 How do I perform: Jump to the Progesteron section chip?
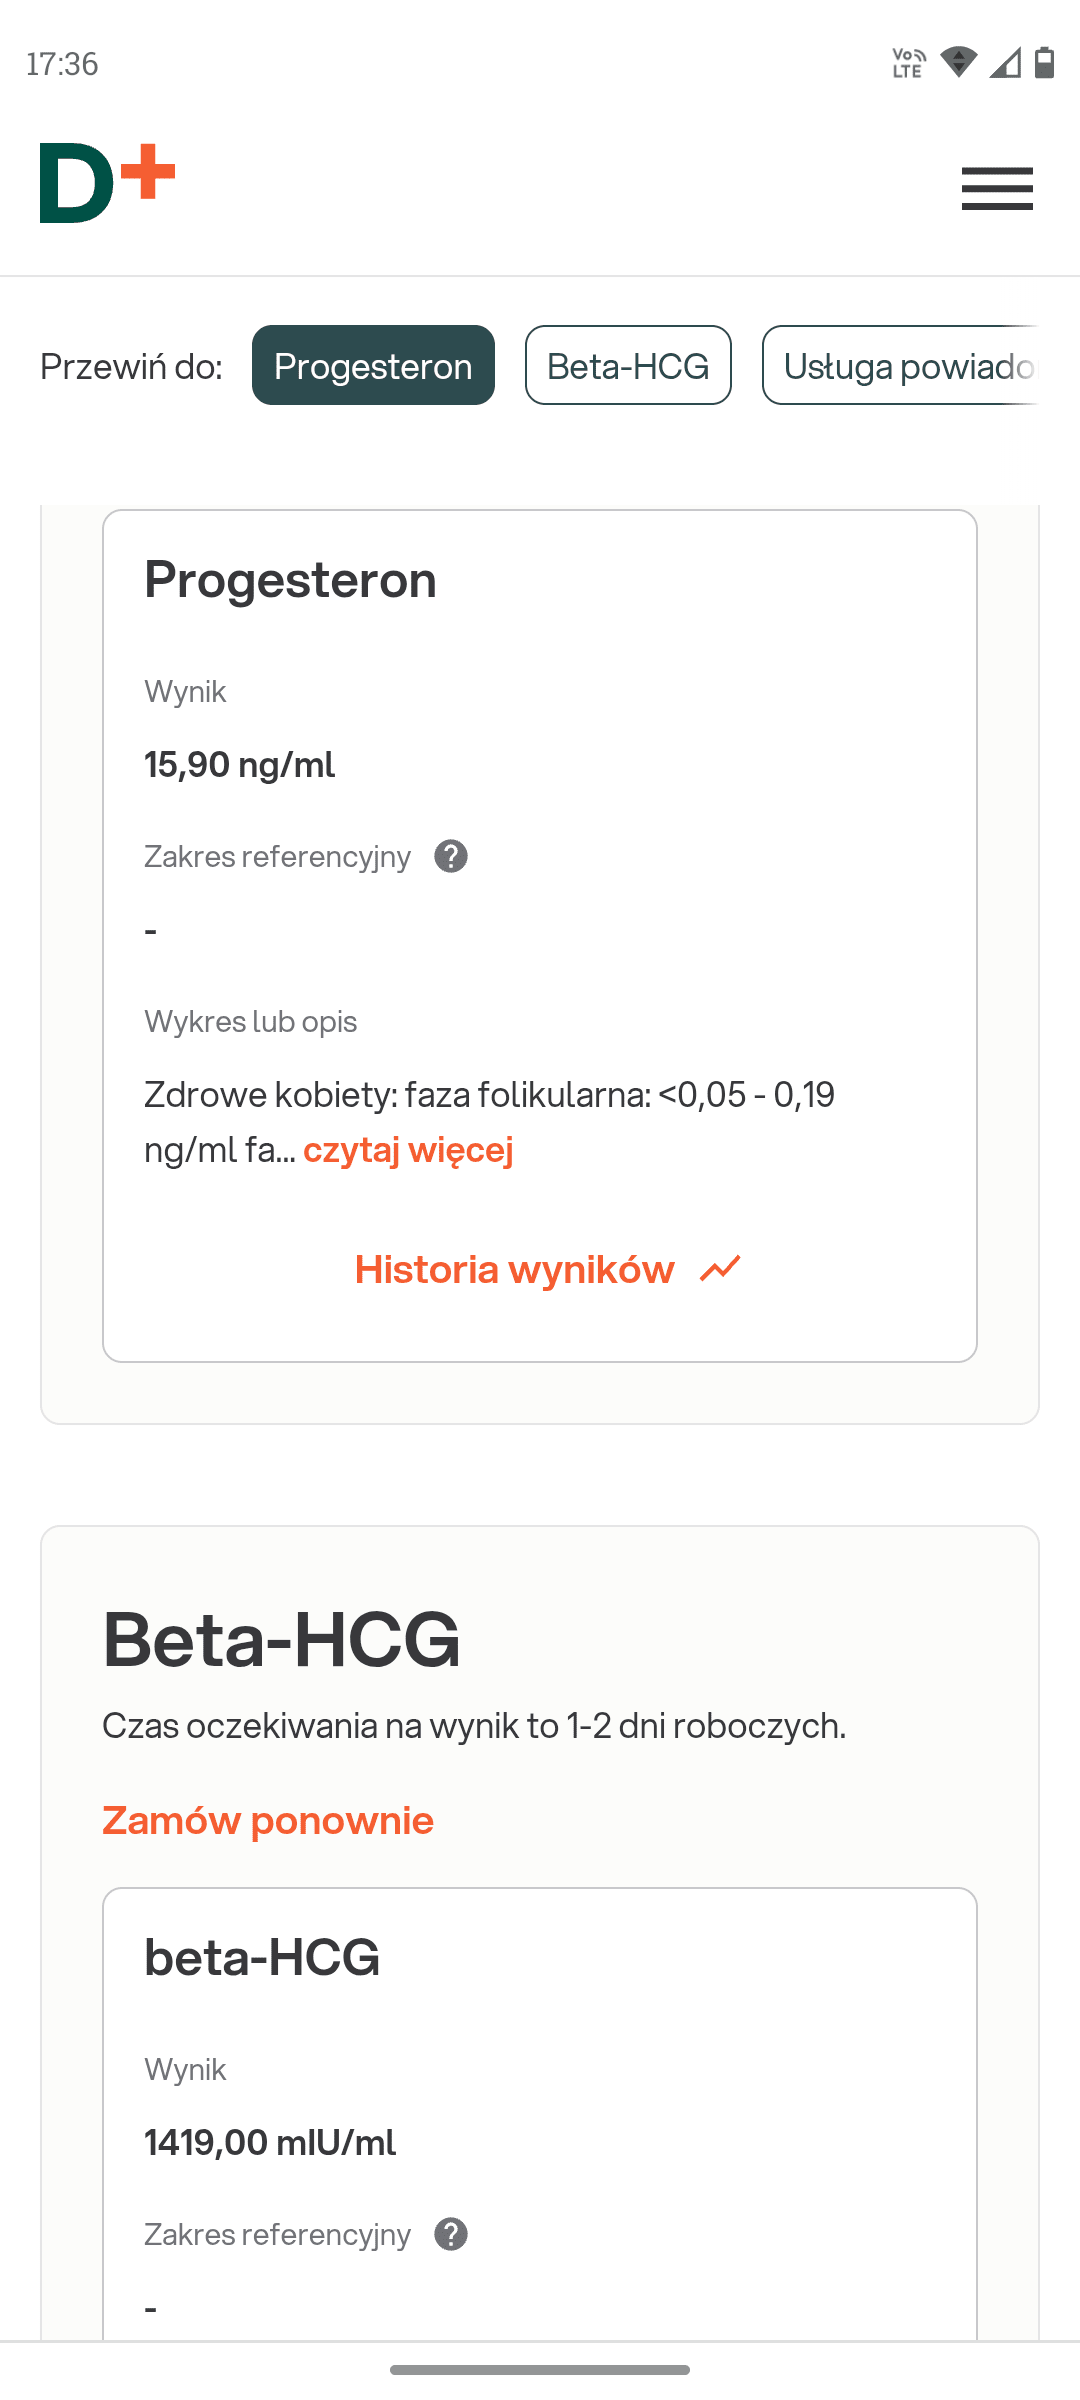(373, 365)
